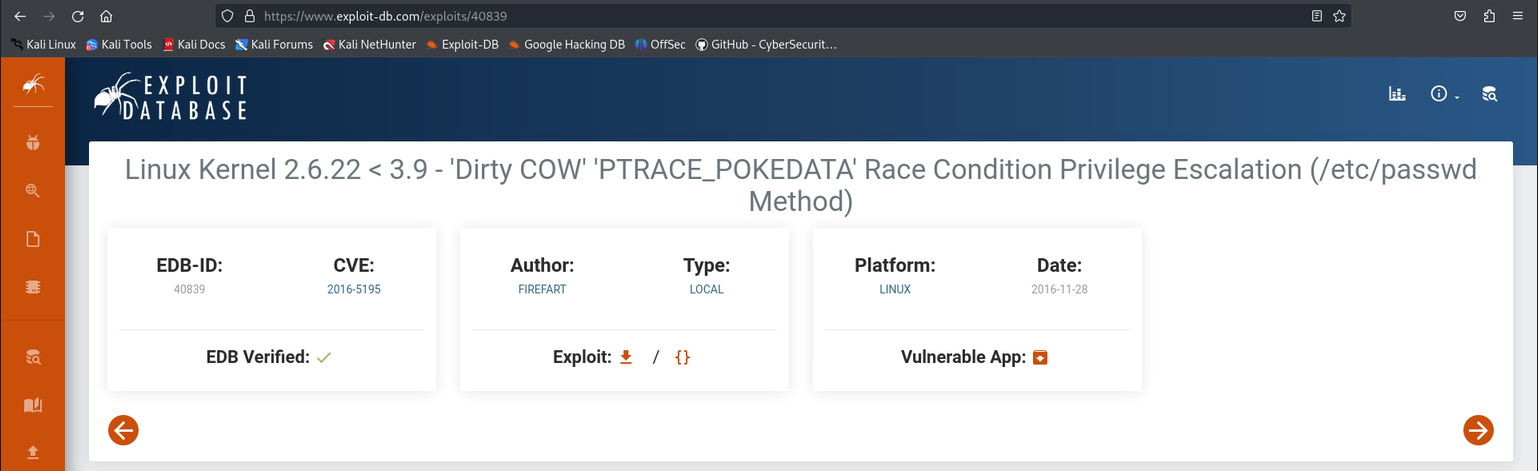Viewport: 1538px width, 471px height.
Task: Open the statistics chart icon
Action: (x=1397, y=94)
